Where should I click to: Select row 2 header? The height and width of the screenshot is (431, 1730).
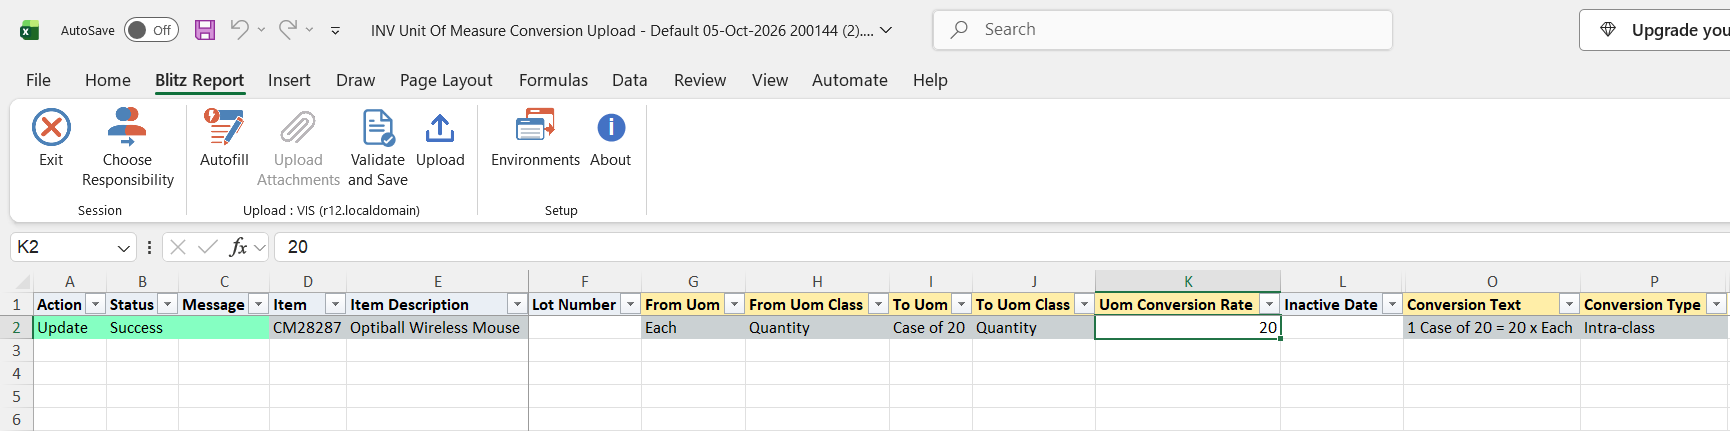click(x=16, y=327)
